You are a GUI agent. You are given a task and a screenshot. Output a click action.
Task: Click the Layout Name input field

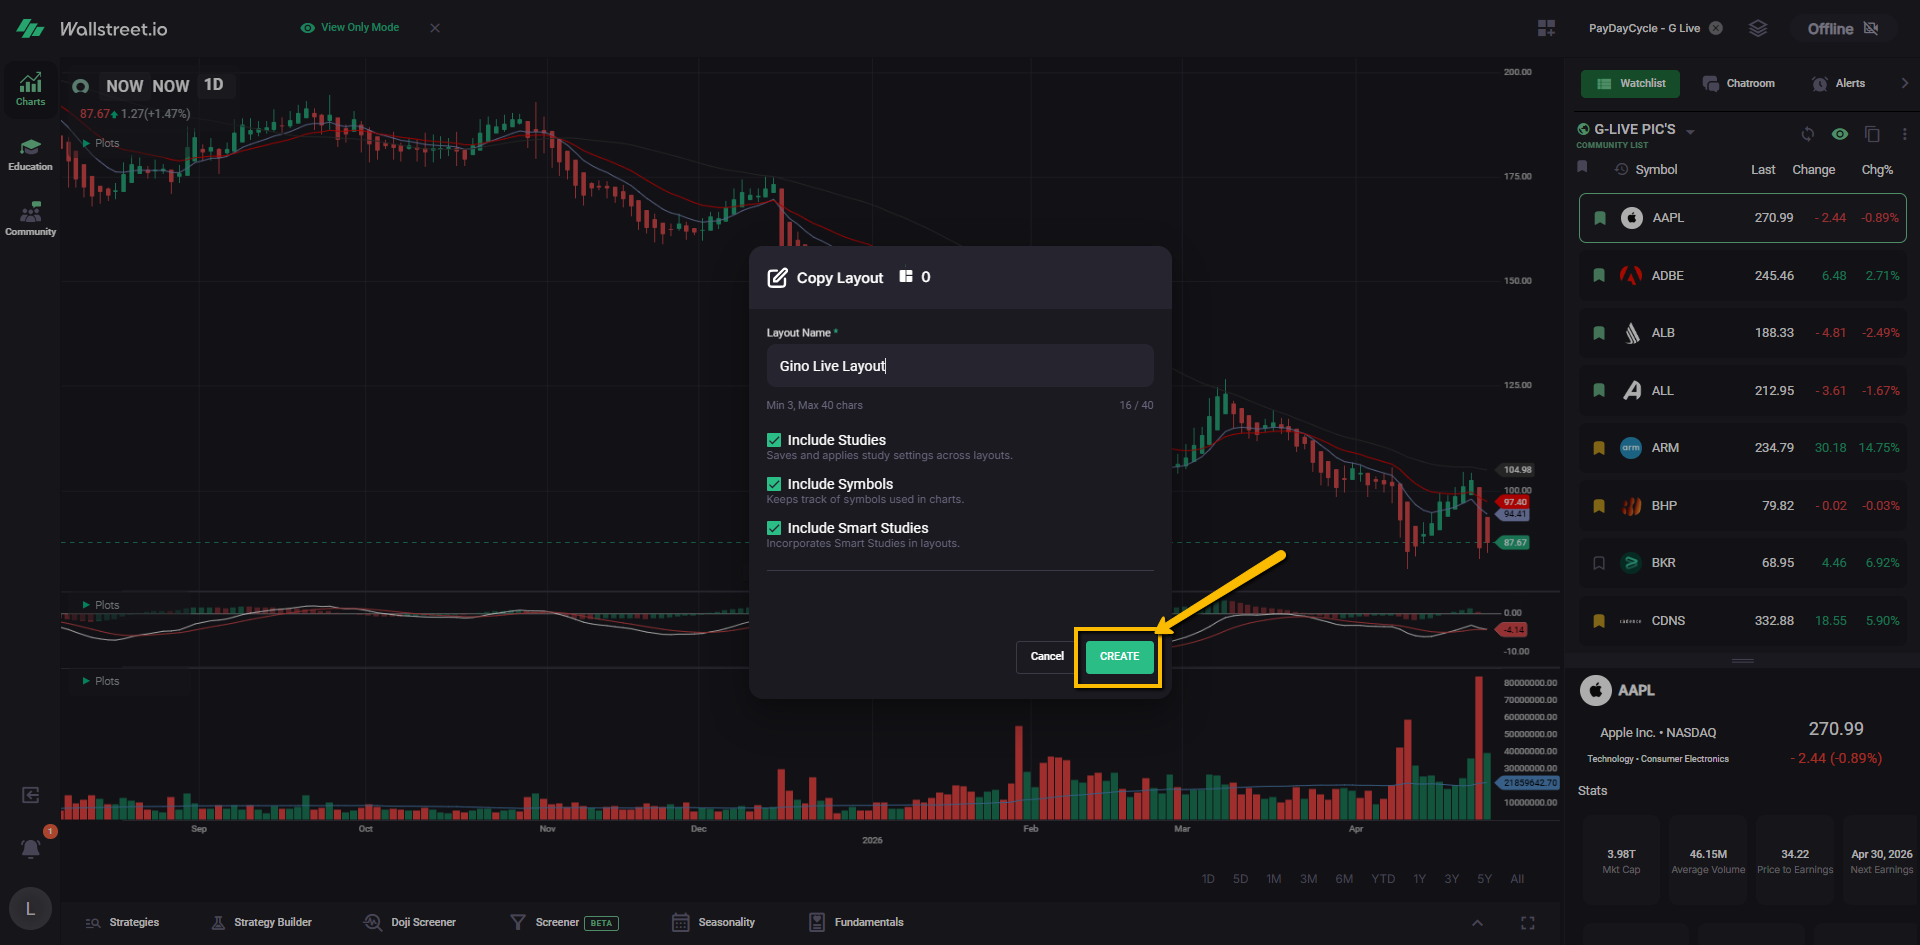click(959, 366)
